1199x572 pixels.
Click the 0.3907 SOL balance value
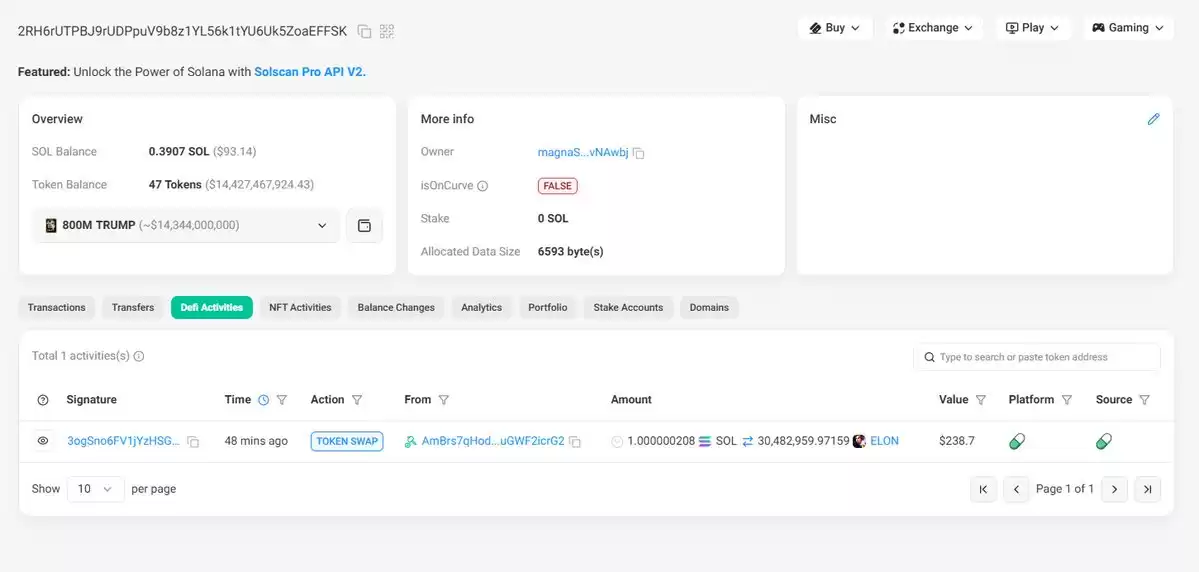(x=179, y=151)
